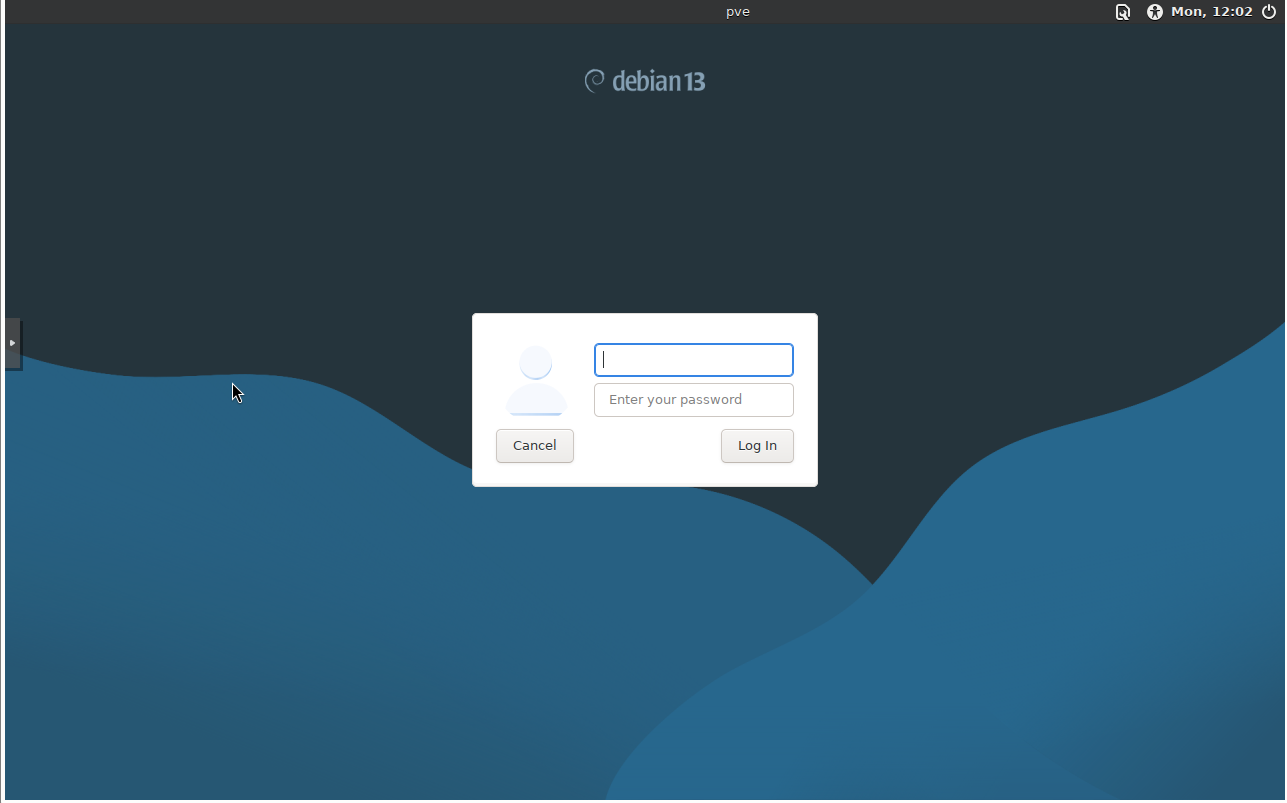Click the power icon in top panel
This screenshot has width=1287, height=803.
tap(1269, 12)
